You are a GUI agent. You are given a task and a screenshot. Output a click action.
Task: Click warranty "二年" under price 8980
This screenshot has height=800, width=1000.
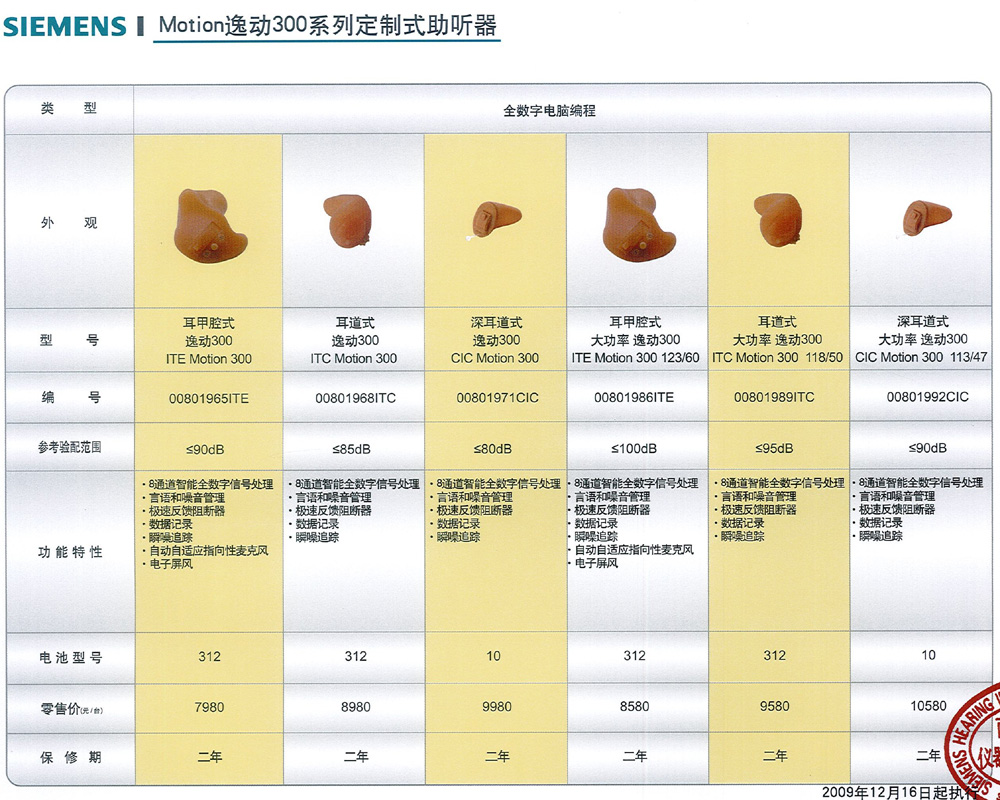356,757
